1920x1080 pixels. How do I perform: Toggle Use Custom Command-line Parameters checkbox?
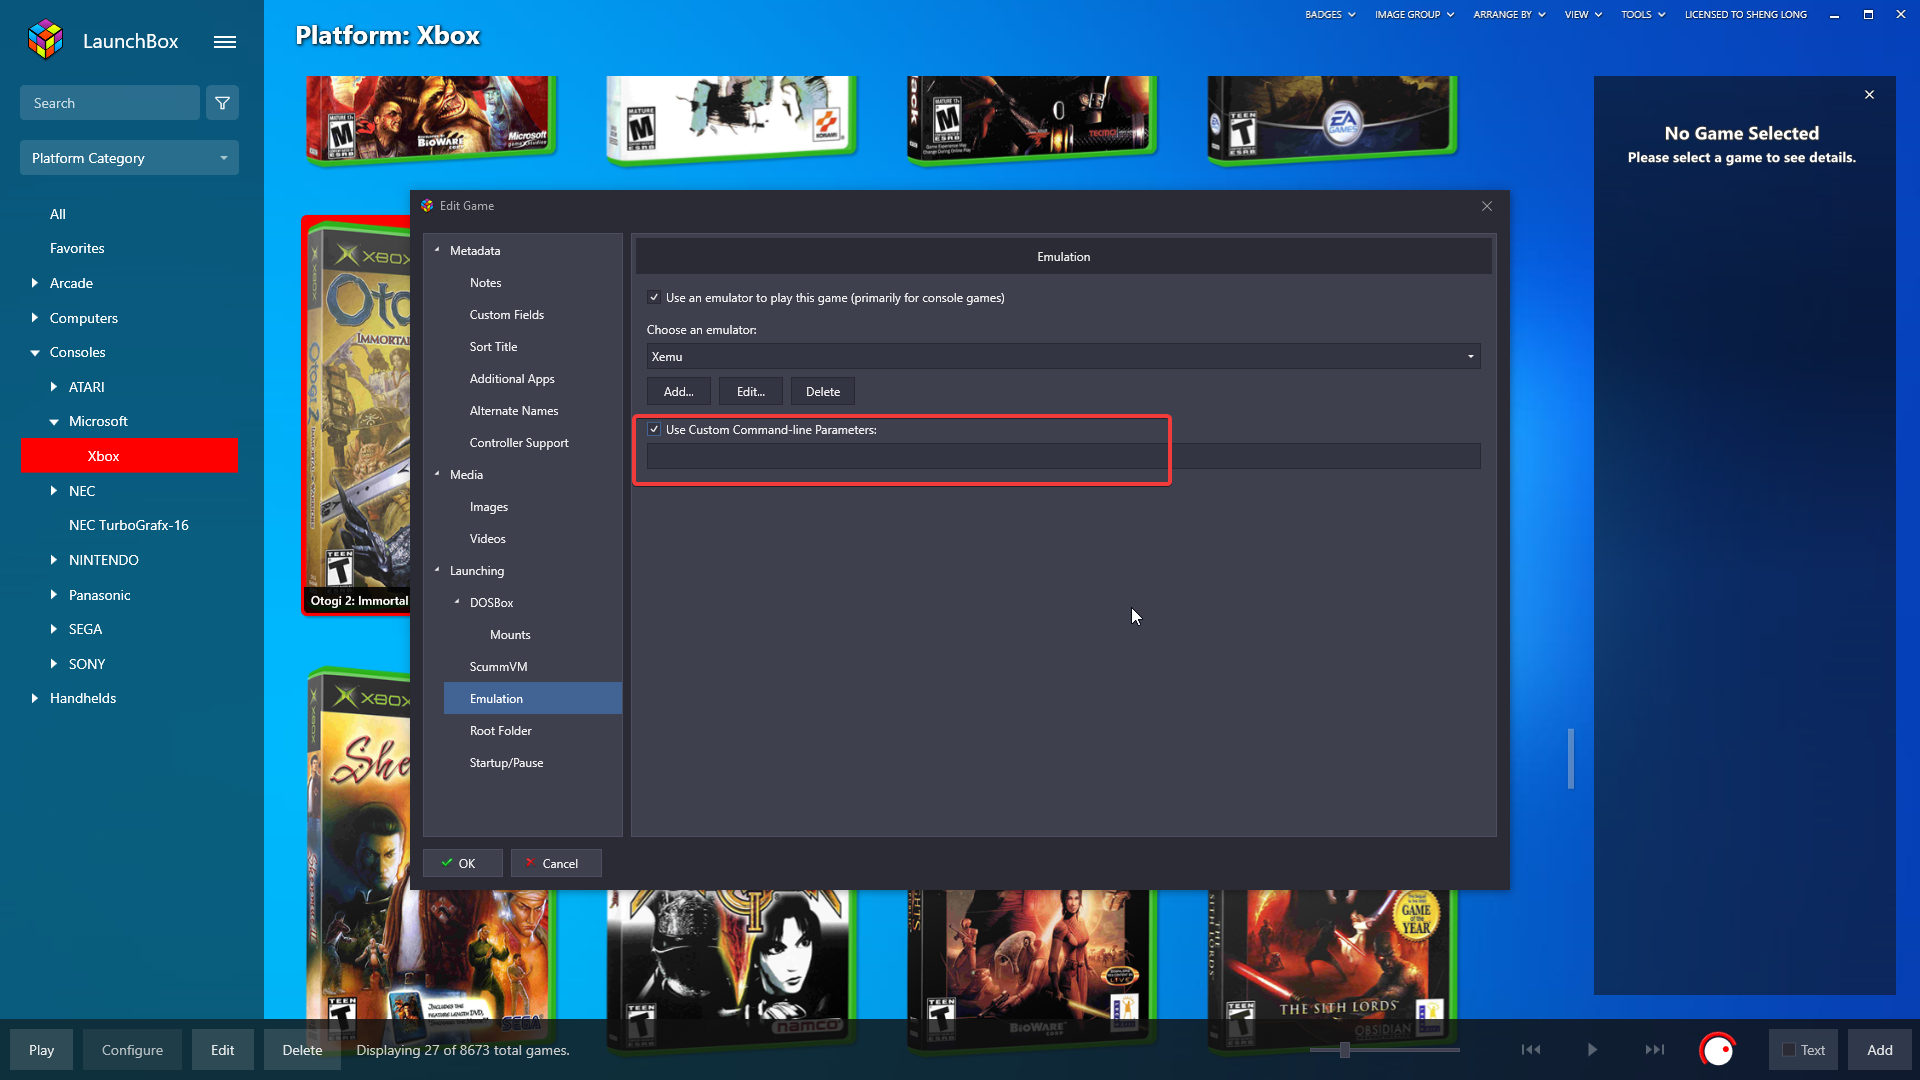(x=654, y=429)
